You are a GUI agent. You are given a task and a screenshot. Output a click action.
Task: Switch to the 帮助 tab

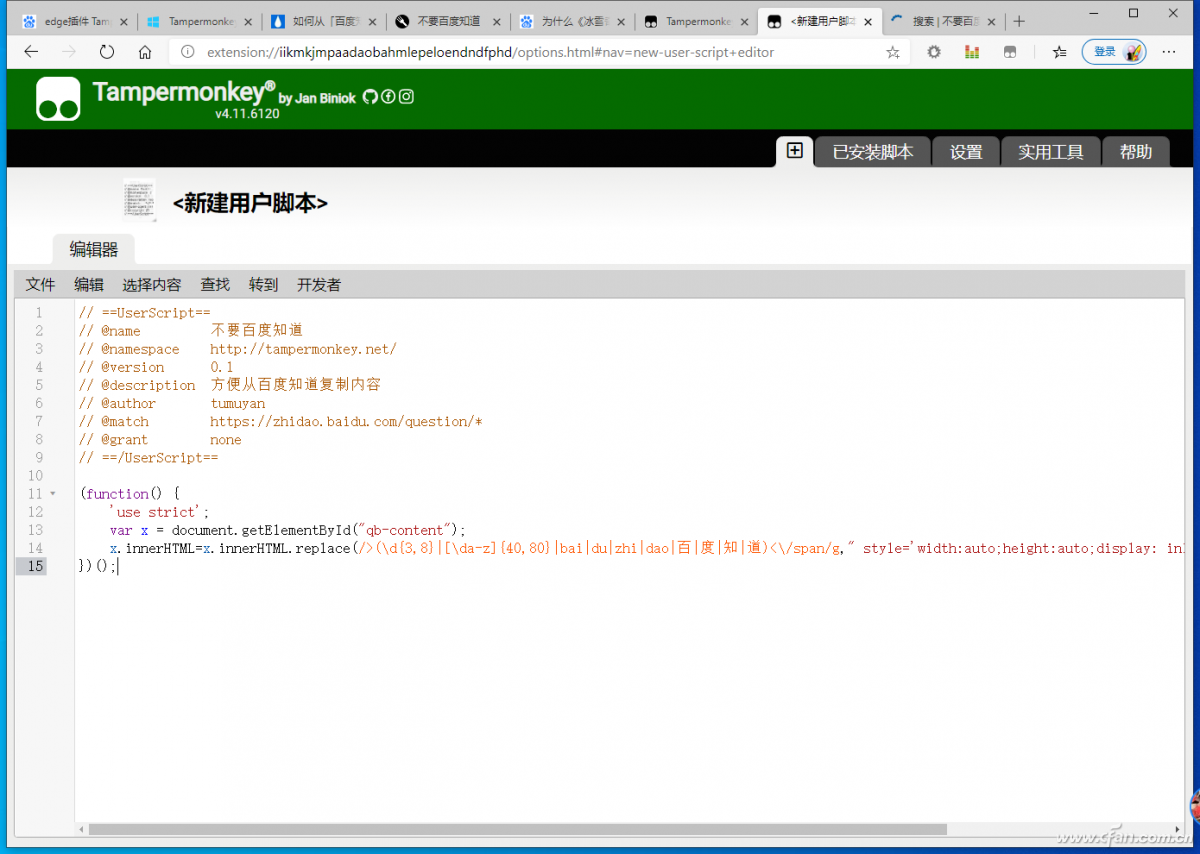coord(1136,152)
